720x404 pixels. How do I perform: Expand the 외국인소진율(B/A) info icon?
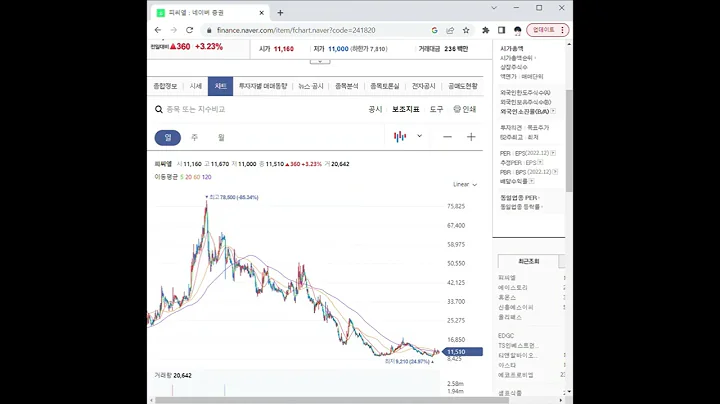pos(553,111)
